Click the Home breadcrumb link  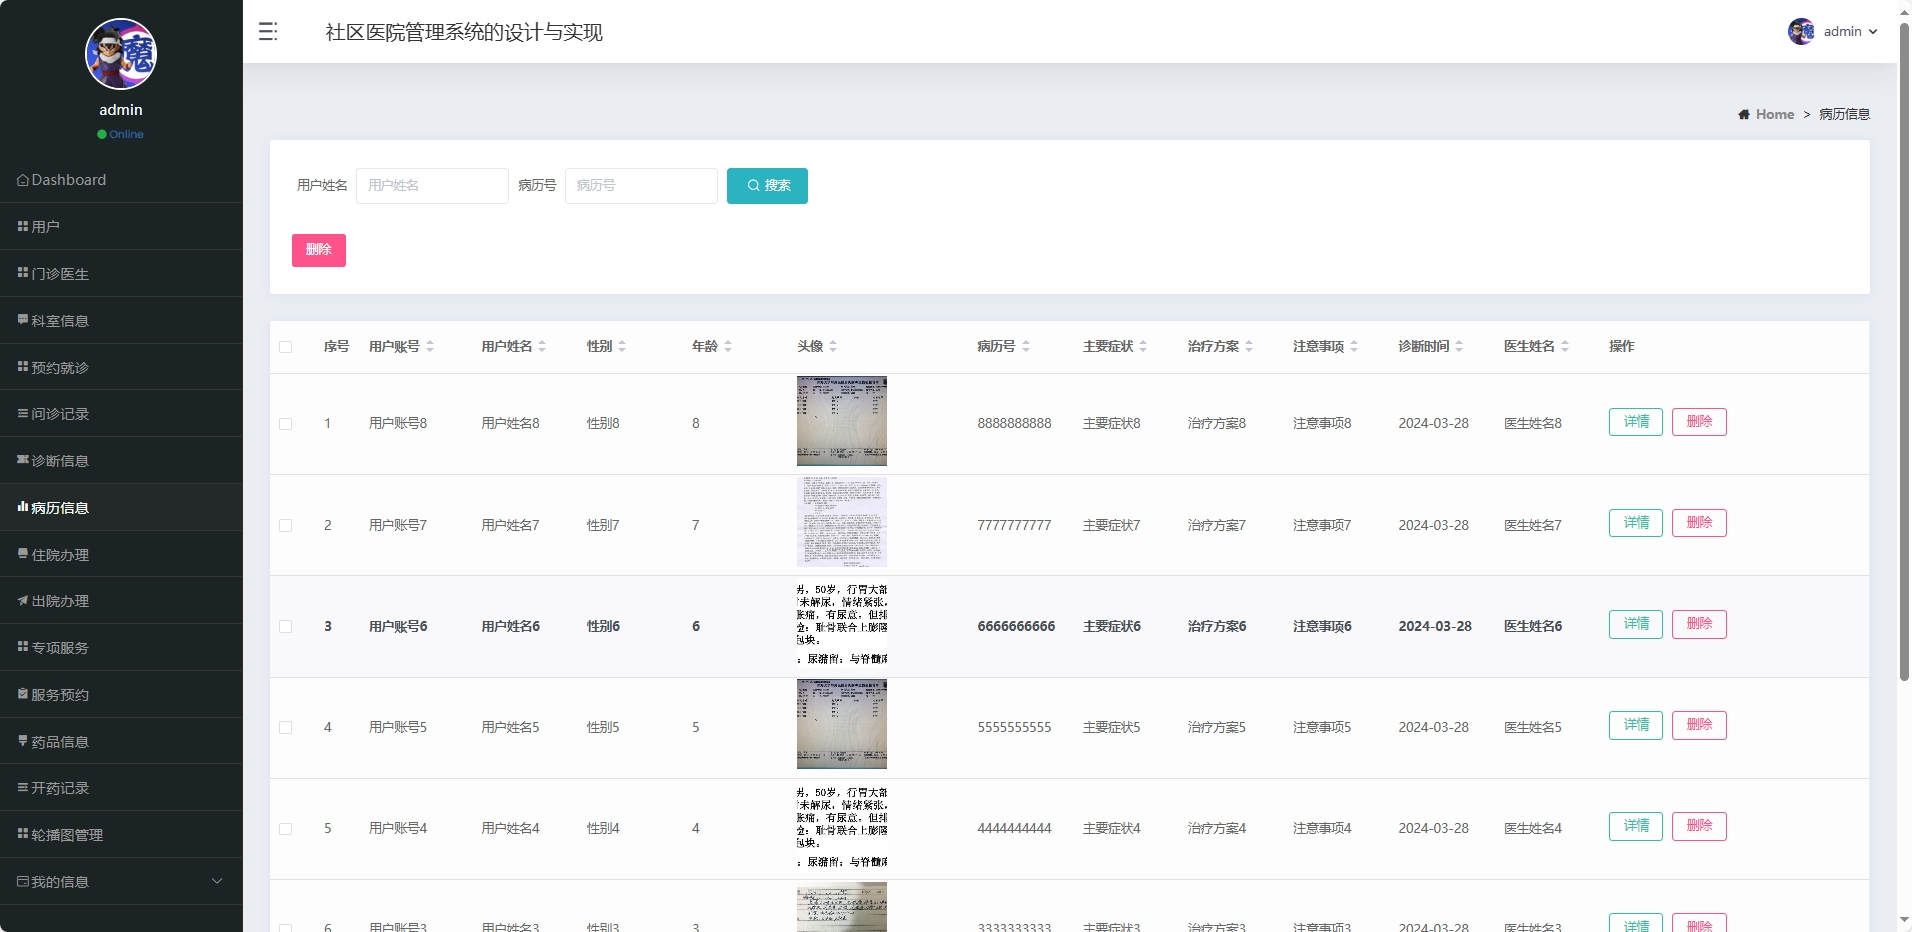pyautogui.click(x=1774, y=115)
